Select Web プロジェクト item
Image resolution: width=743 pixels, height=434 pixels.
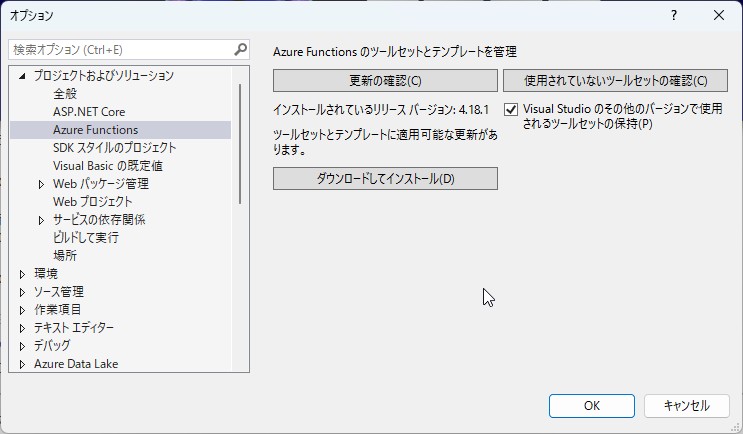93,202
